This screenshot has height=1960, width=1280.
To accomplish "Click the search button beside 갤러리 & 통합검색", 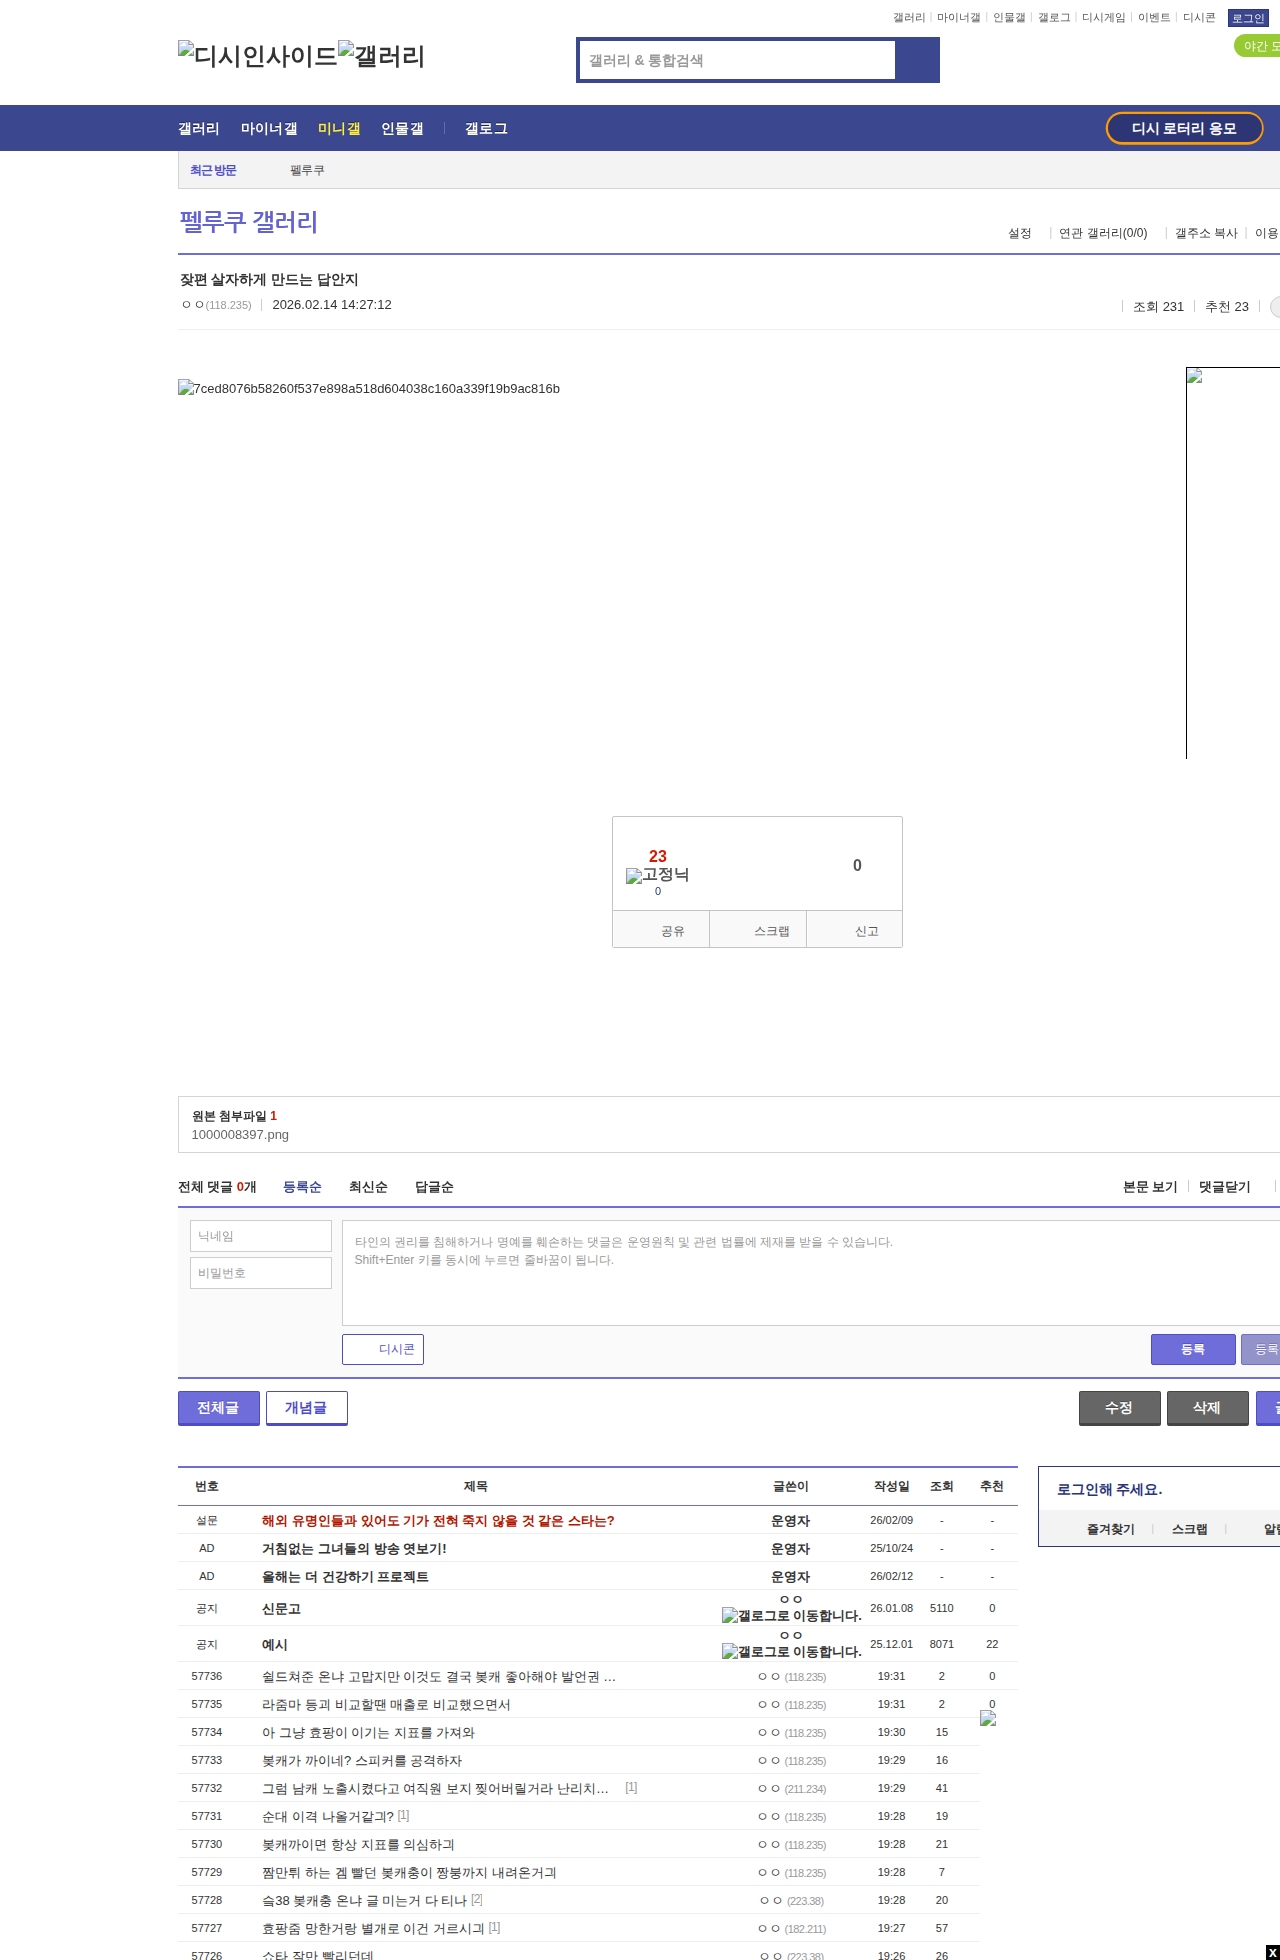I will point(917,60).
